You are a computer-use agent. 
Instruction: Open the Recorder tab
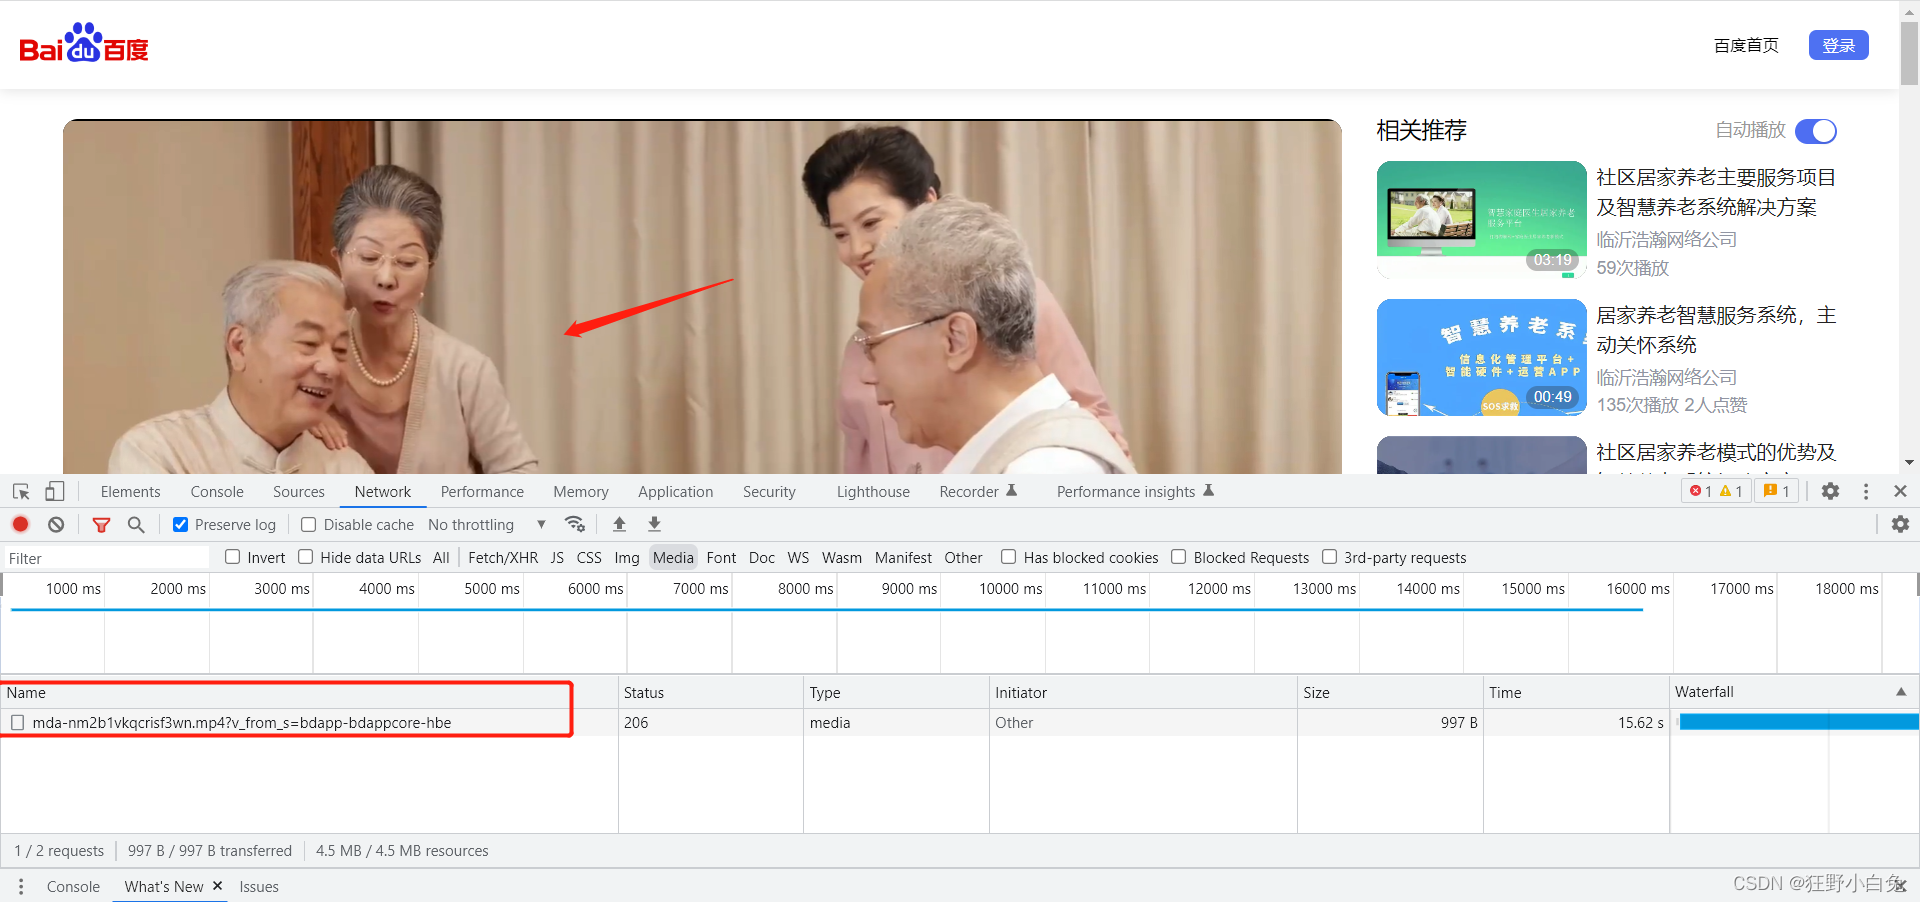[x=977, y=491]
